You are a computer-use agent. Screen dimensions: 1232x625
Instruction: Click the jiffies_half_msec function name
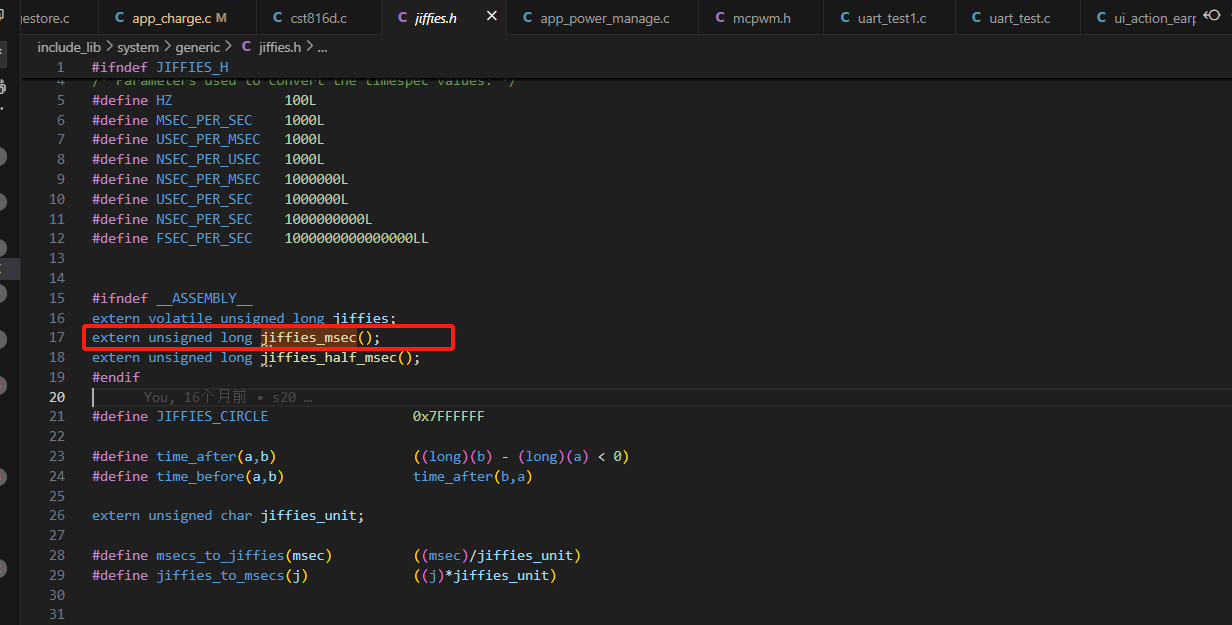(329, 358)
